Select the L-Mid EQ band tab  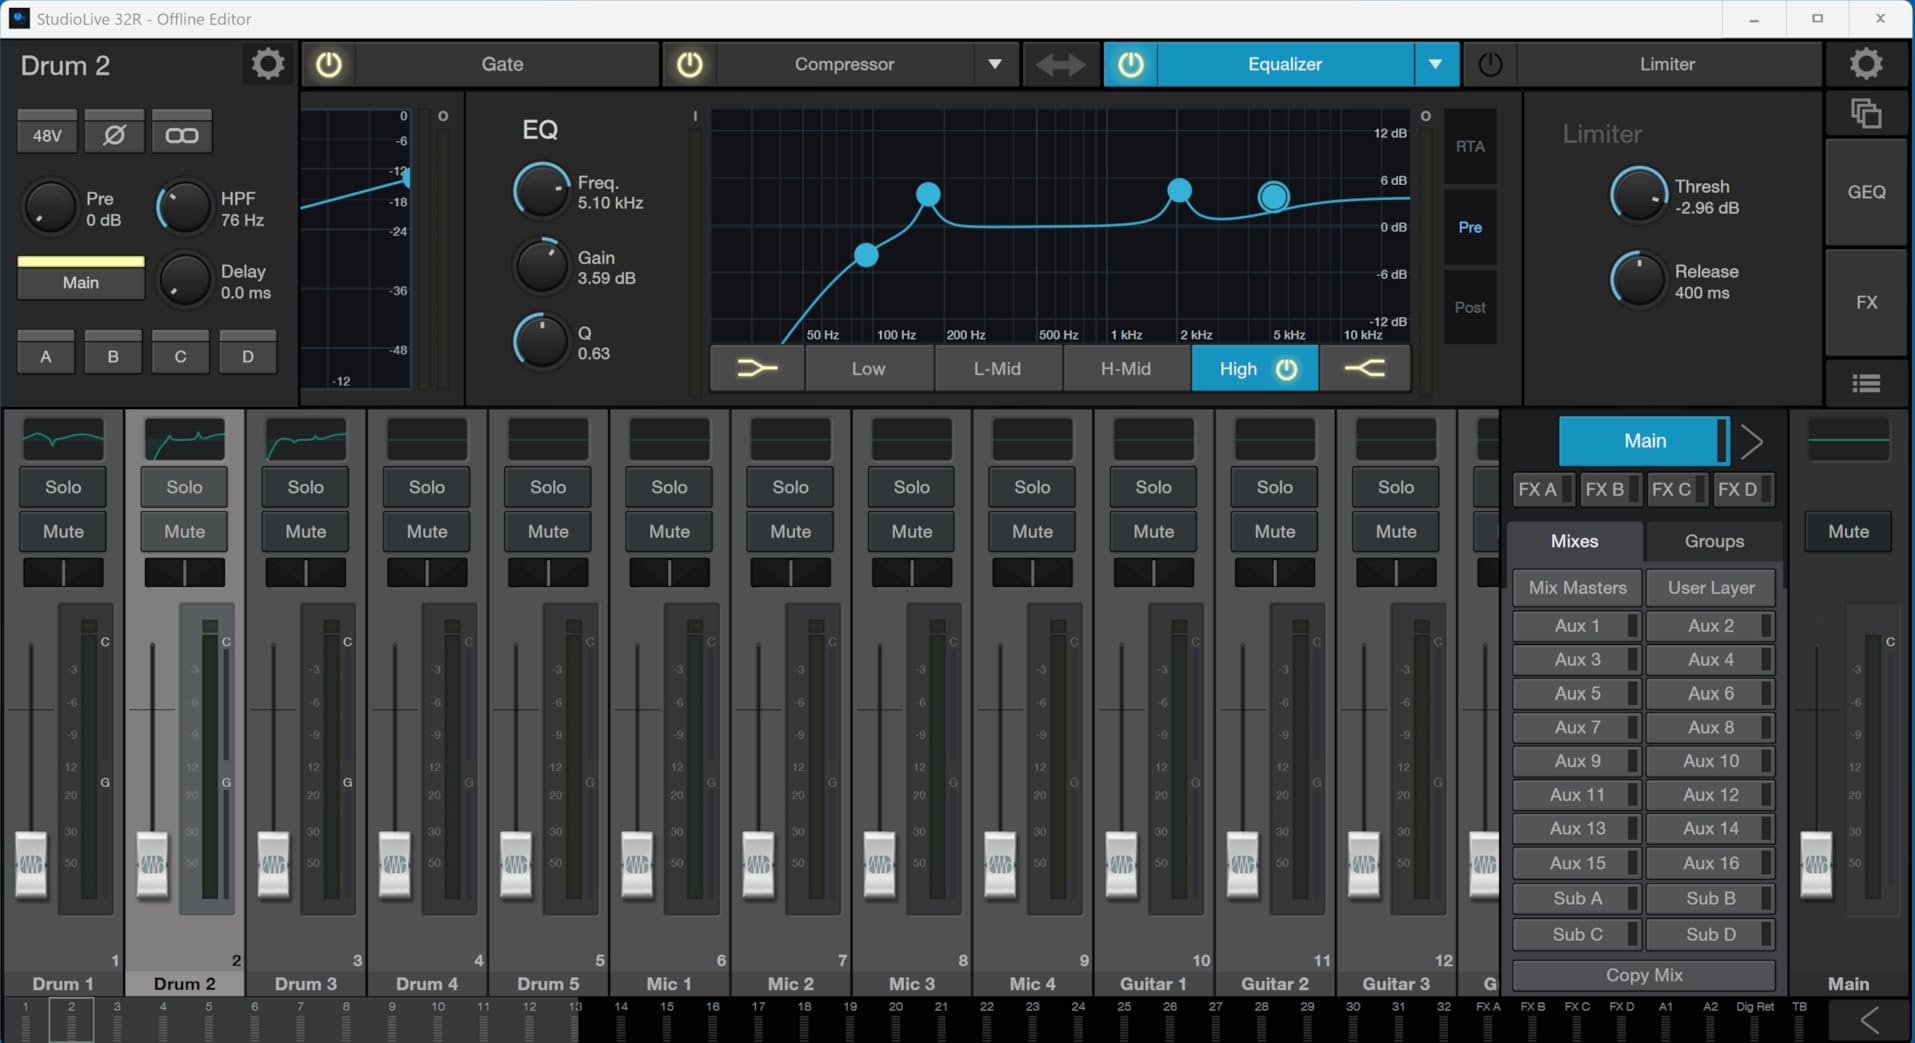997,369
